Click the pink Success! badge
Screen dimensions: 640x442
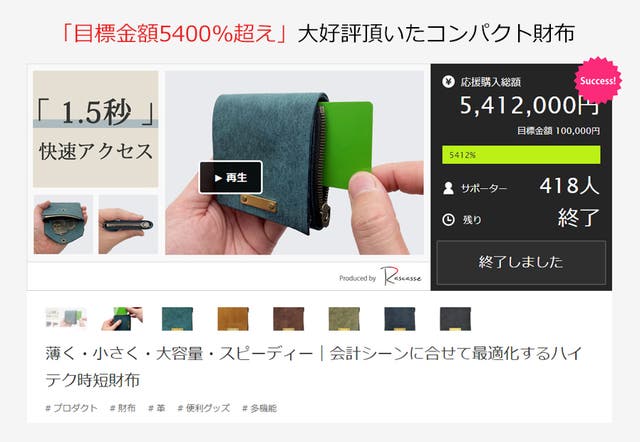click(x=598, y=80)
